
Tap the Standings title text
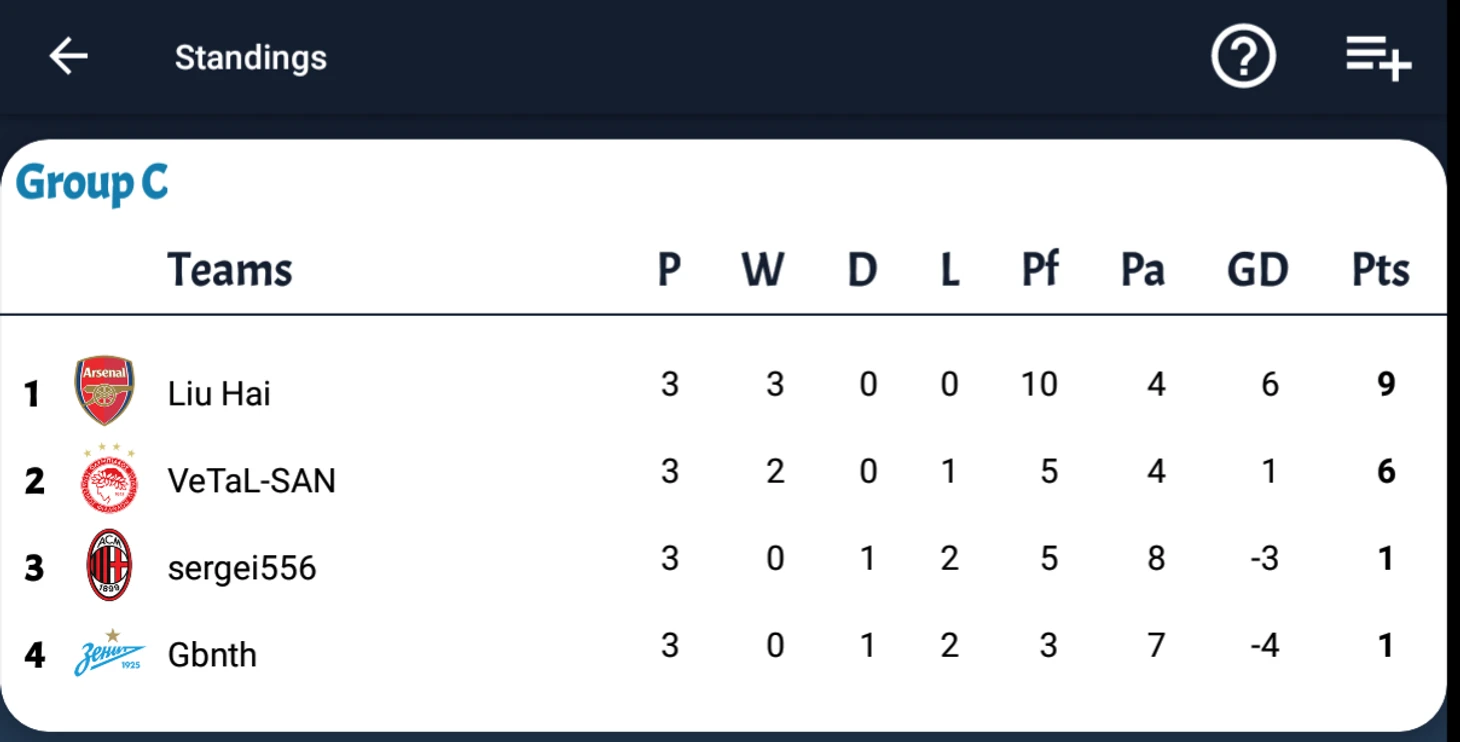point(251,58)
